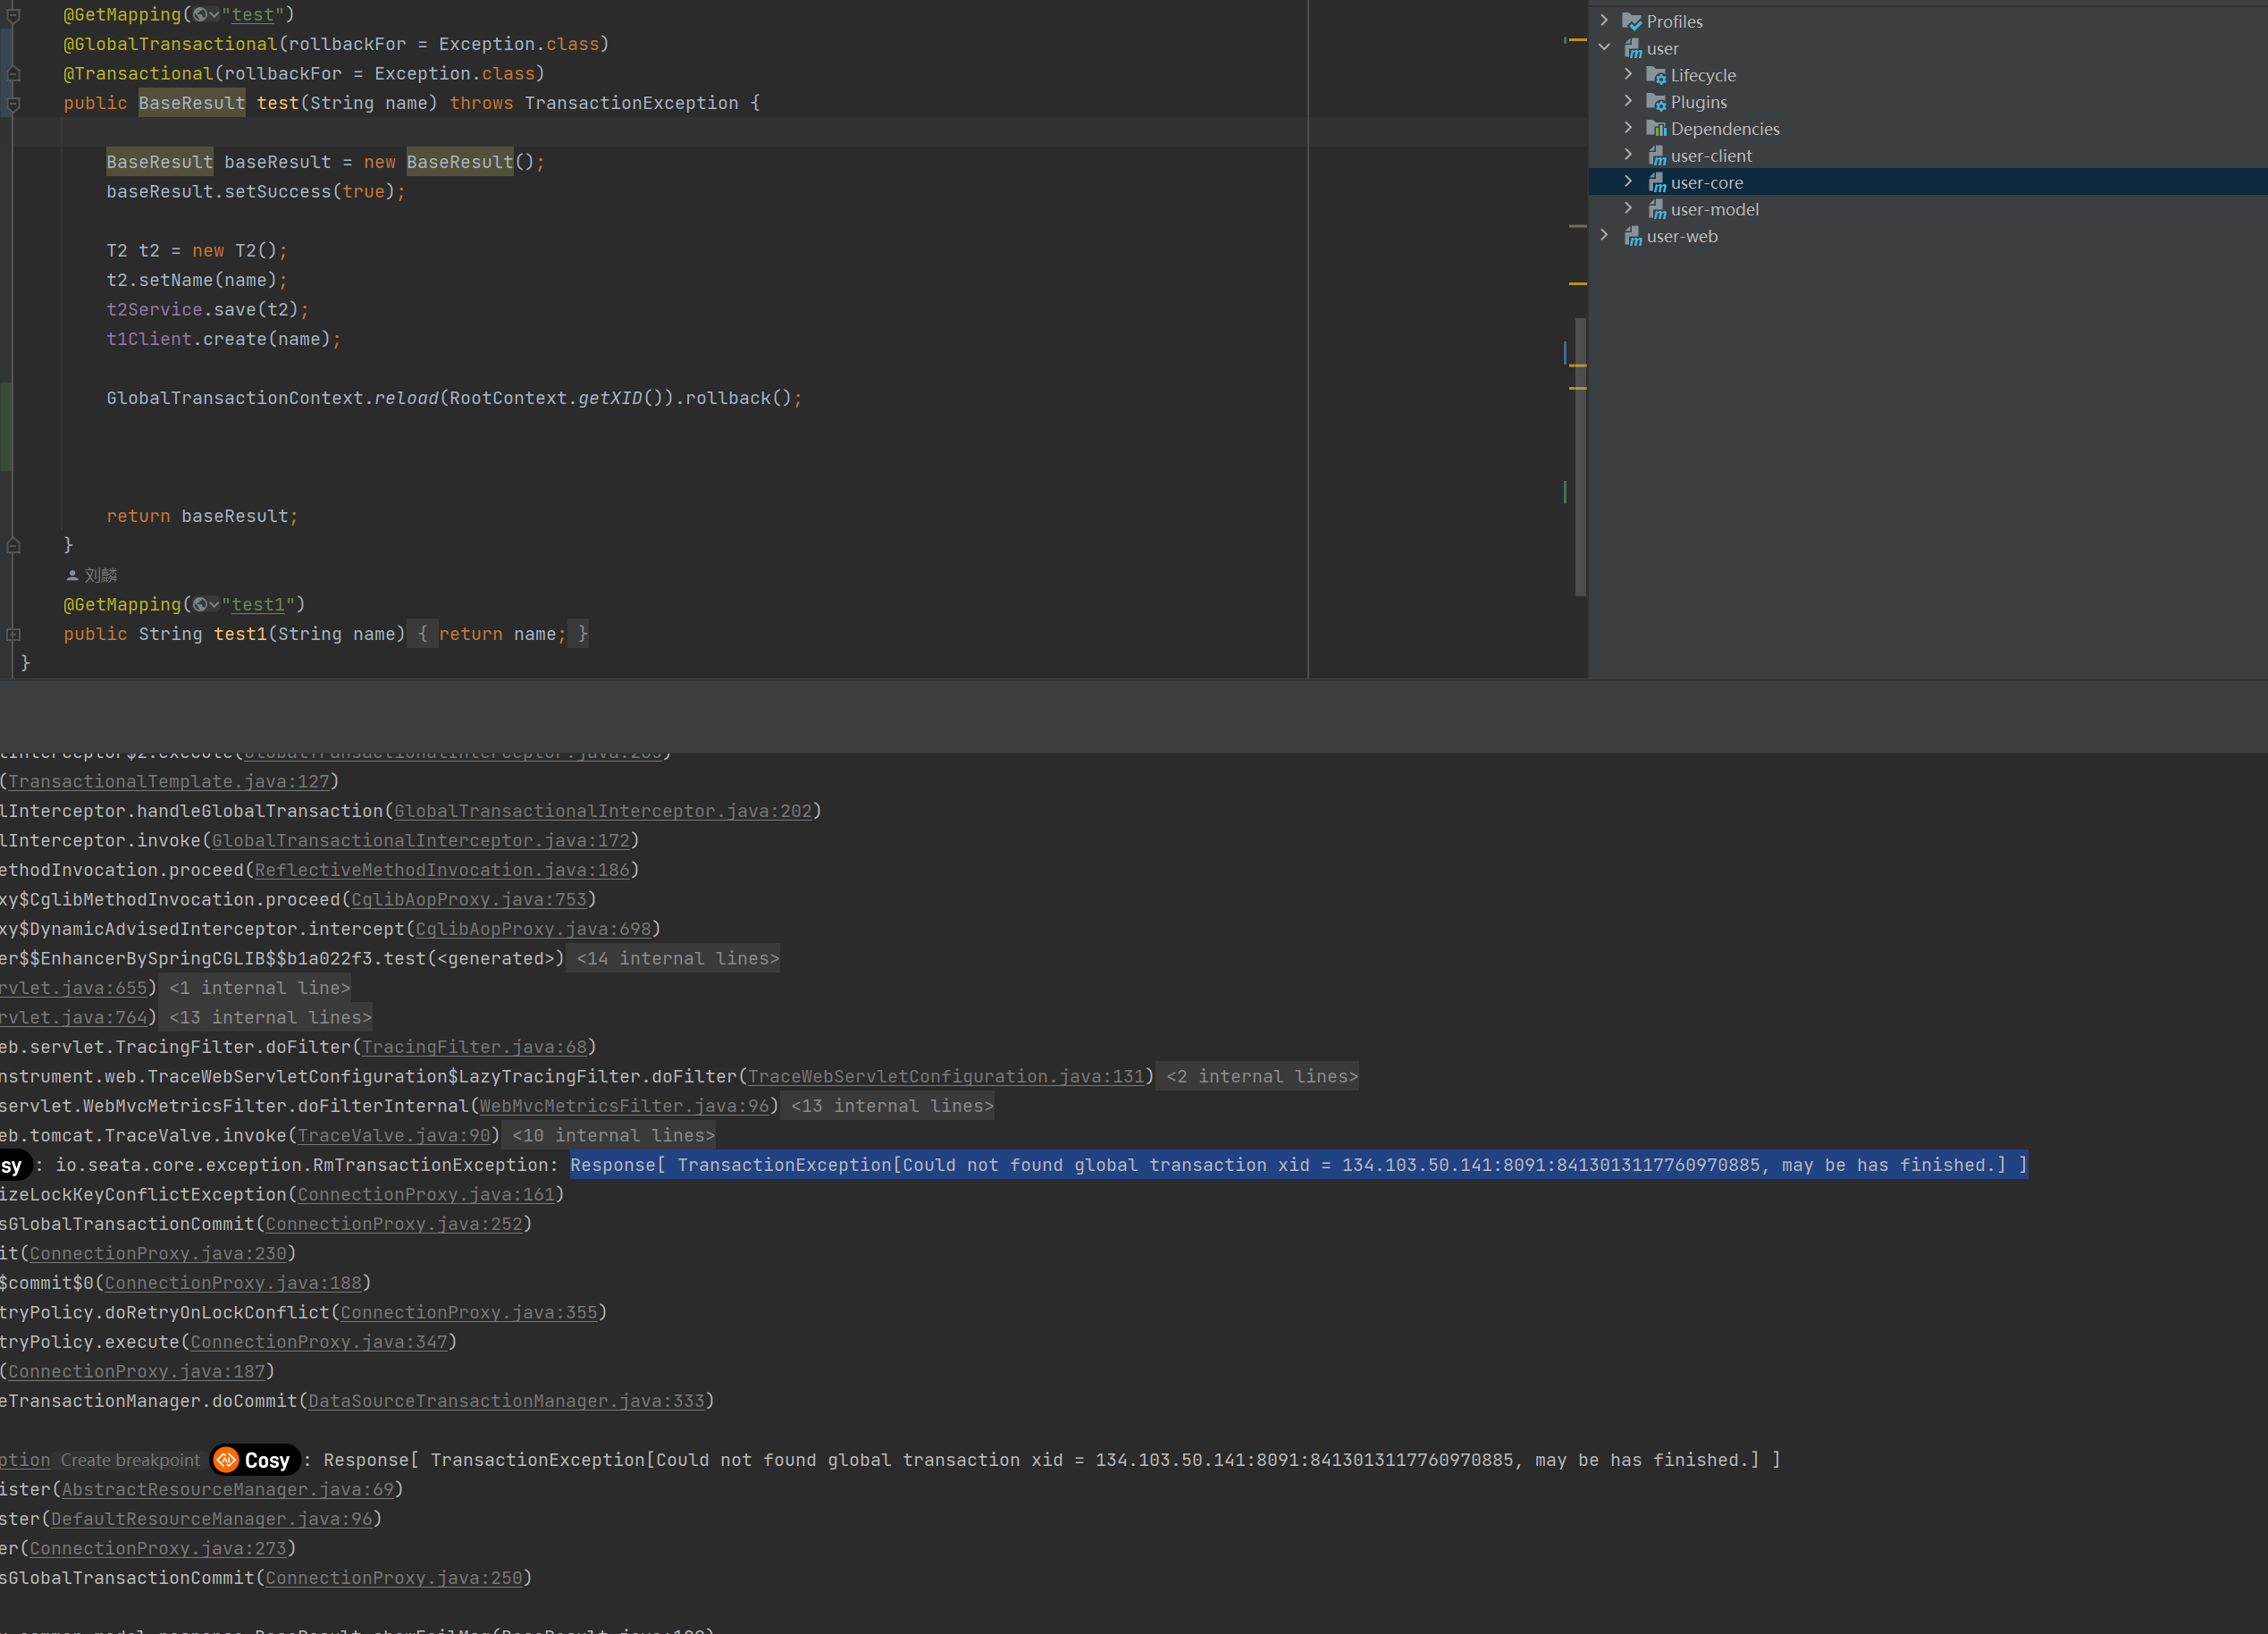Expand the folded test1 method body
Screen dimensions: 2268x1634
pyautogui.click(x=13, y=634)
